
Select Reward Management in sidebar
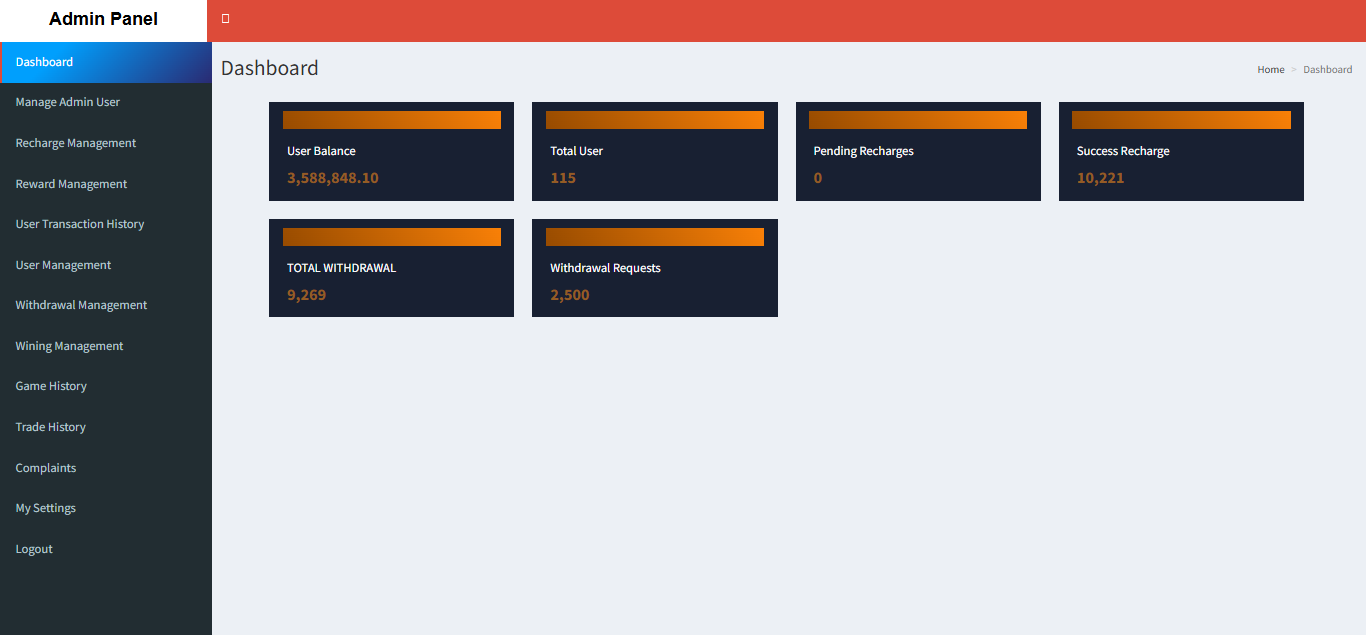(x=72, y=184)
